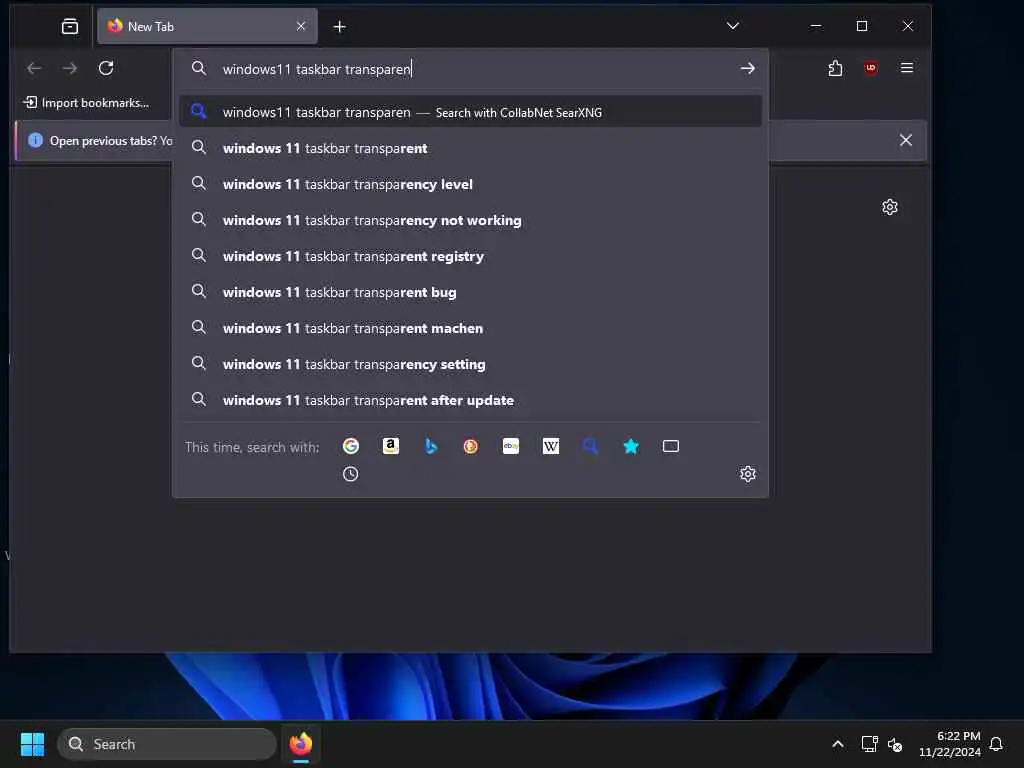Open the uBlock Origin extension icon
Screen dimensions: 1024x768
pos(871,68)
